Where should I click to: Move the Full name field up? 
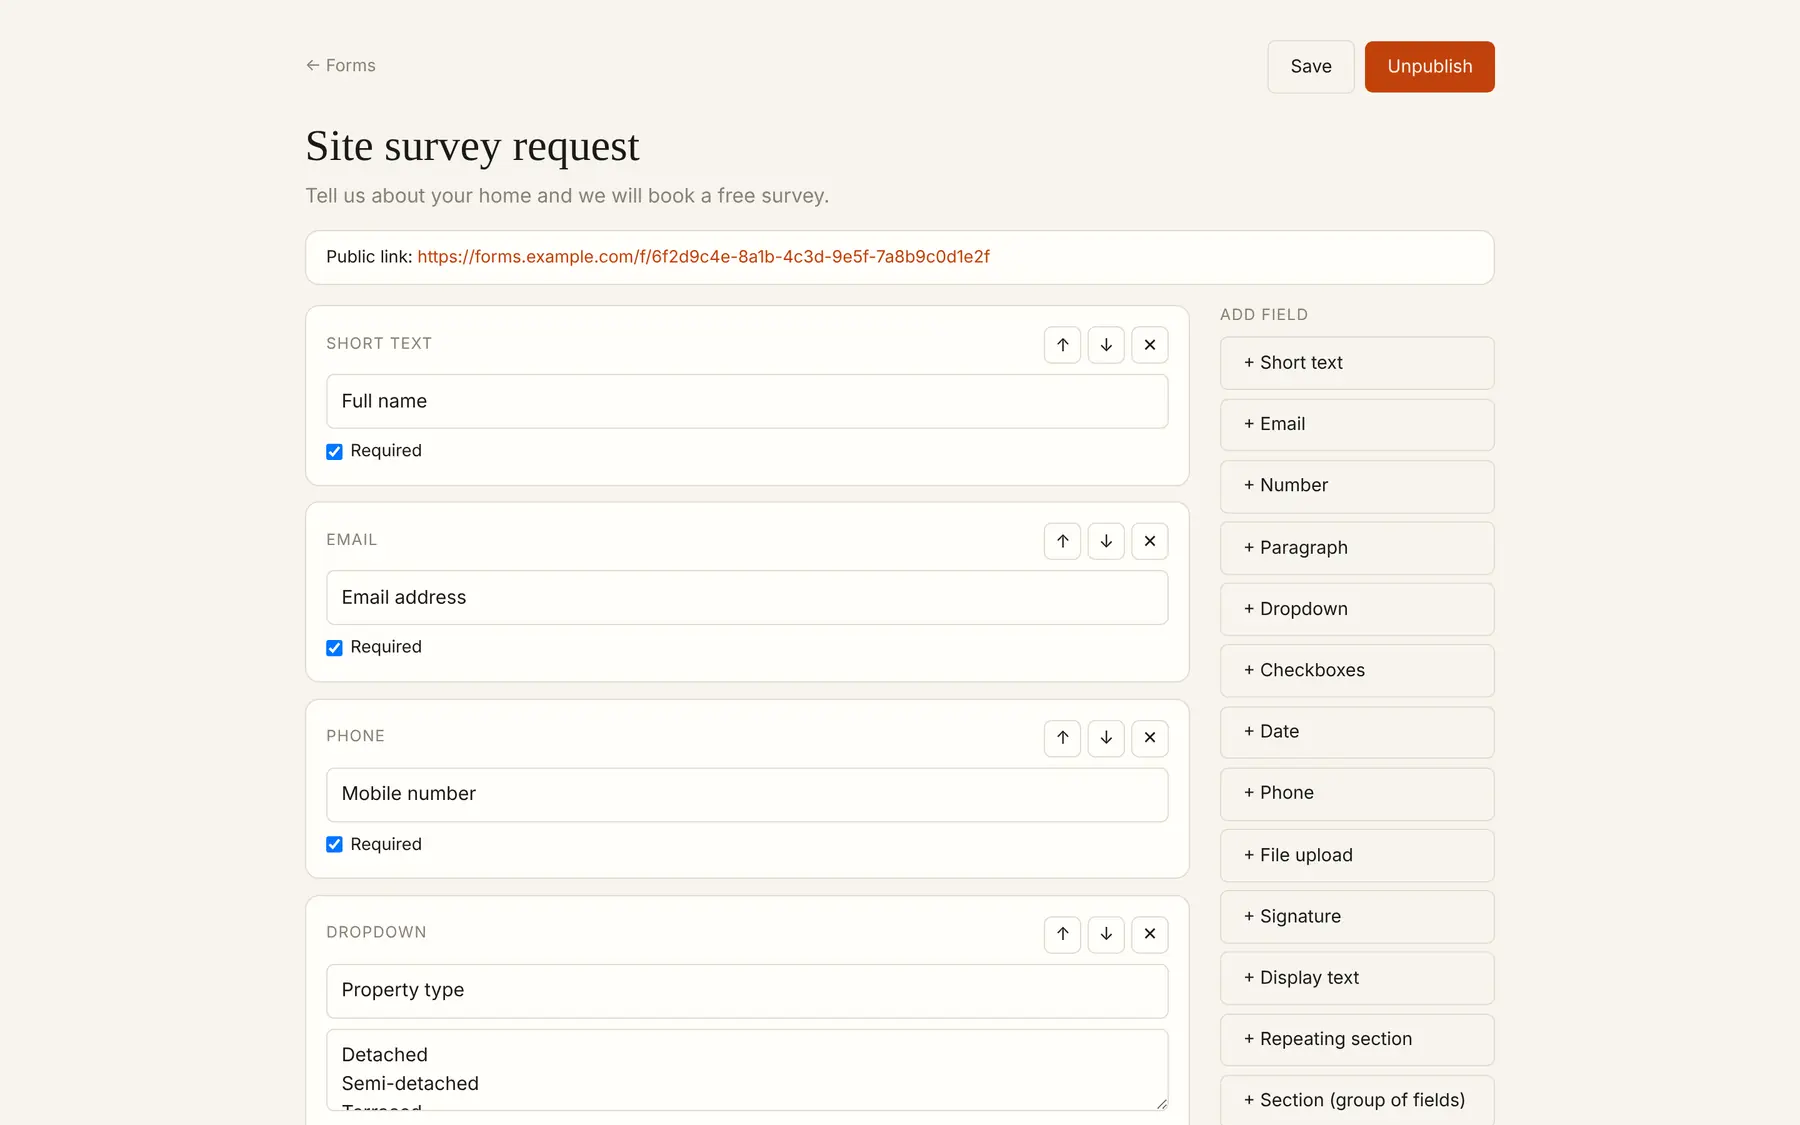(1062, 345)
